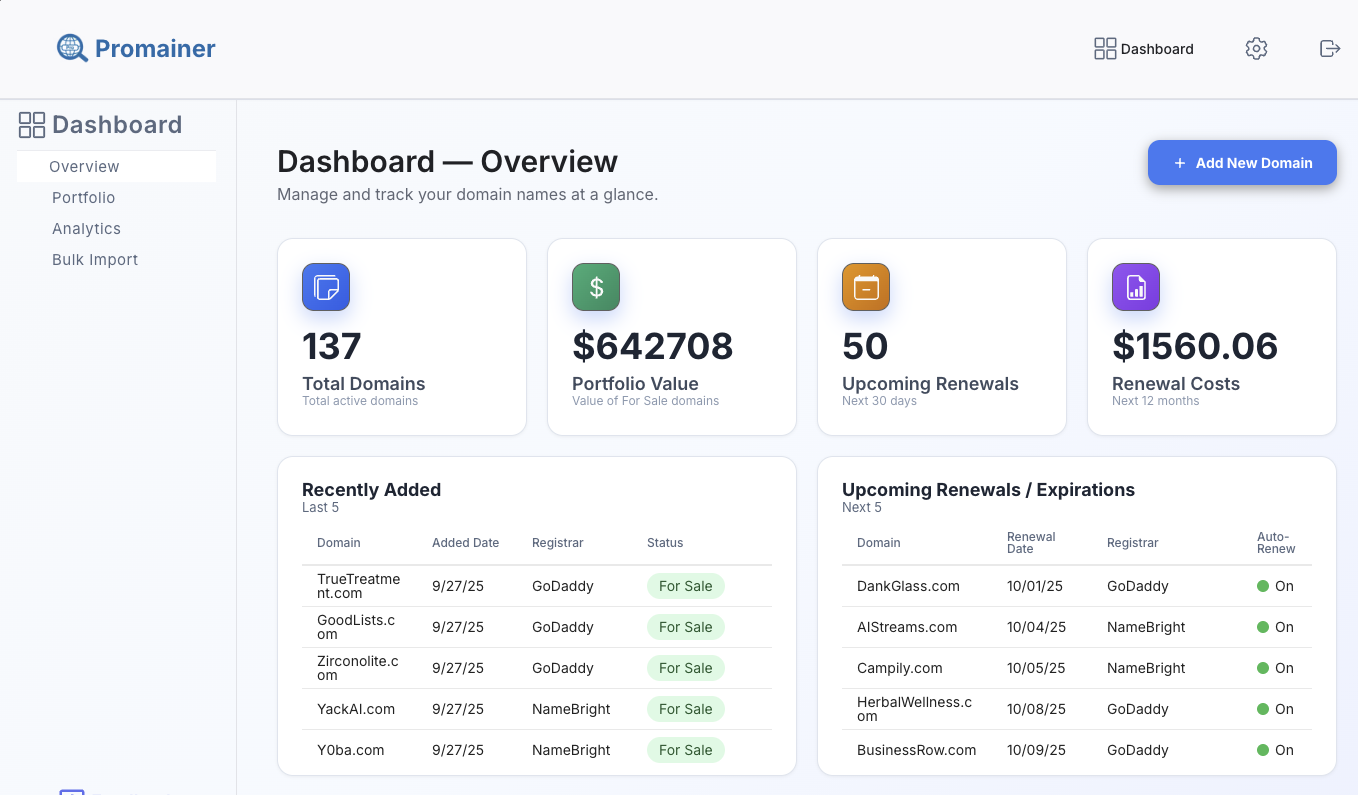Click the purple Renewal Costs report icon
The height and width of the screenshot is (795, 1358).
pos(1136,287)
